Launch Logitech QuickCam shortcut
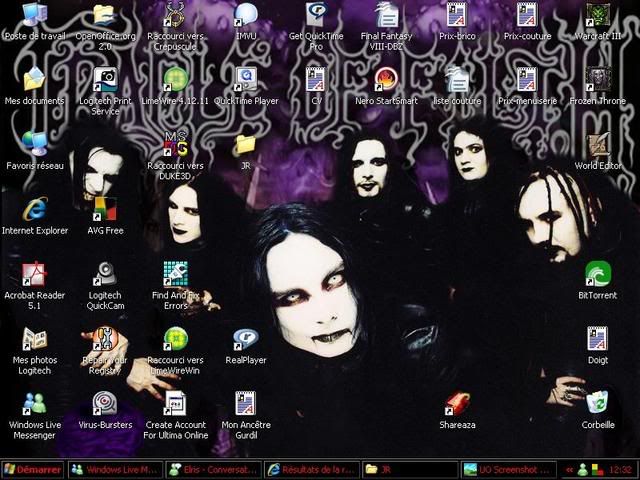This screenshot has height=480, width=640. pyautogui.click(x=105, y=274)
